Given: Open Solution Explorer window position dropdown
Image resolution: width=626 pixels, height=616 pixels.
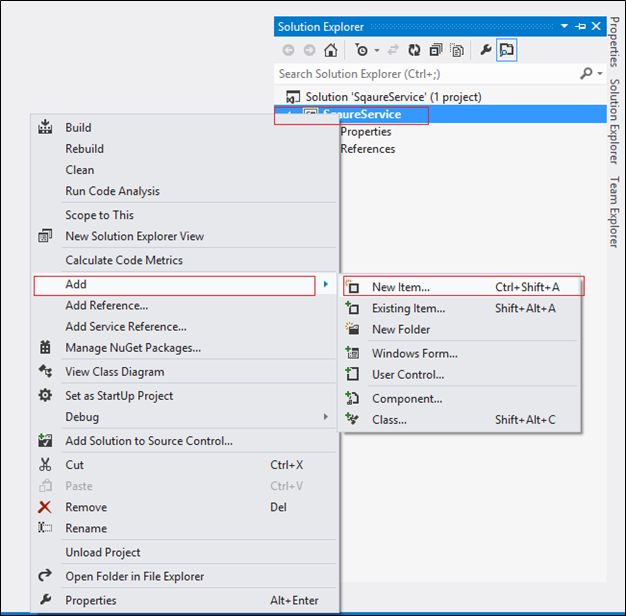Looking at the screenshot, I should pos(565,26).
